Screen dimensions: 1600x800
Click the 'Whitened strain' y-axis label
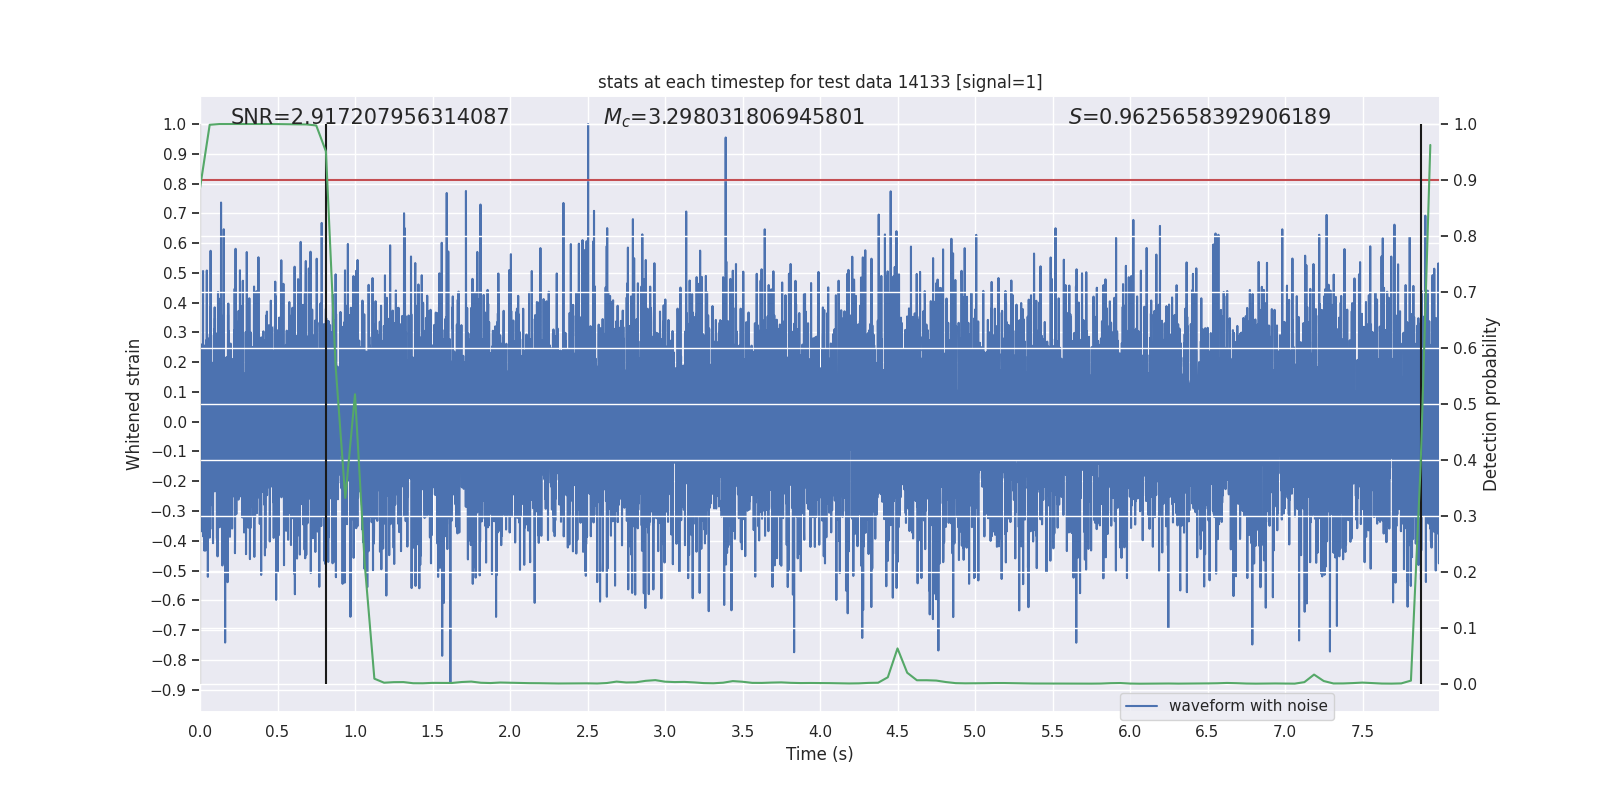pos(134,404)
